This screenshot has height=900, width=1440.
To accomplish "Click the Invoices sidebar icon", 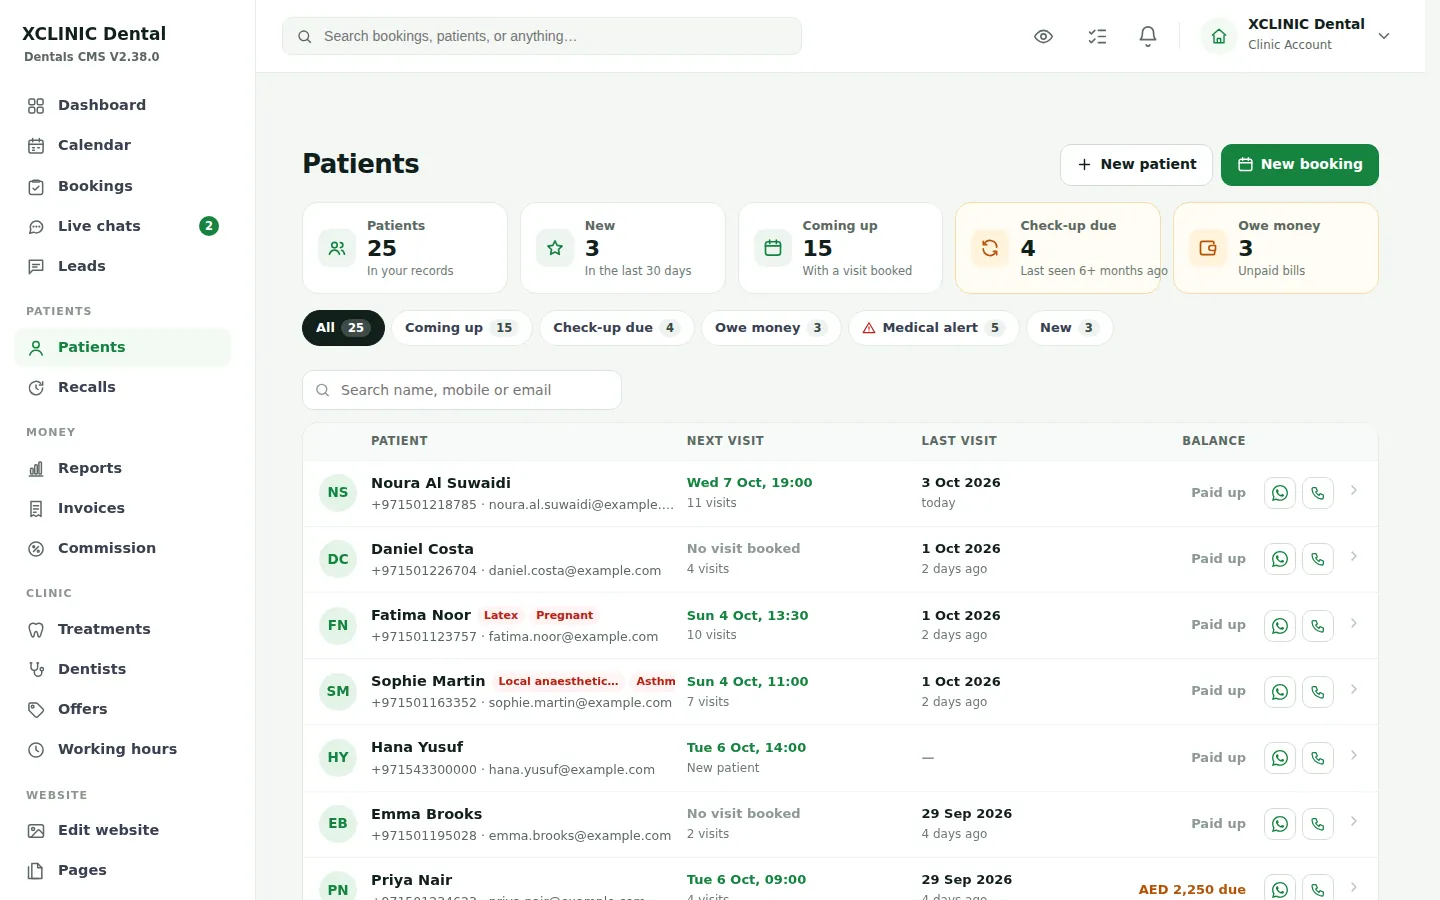I will 36,509.
